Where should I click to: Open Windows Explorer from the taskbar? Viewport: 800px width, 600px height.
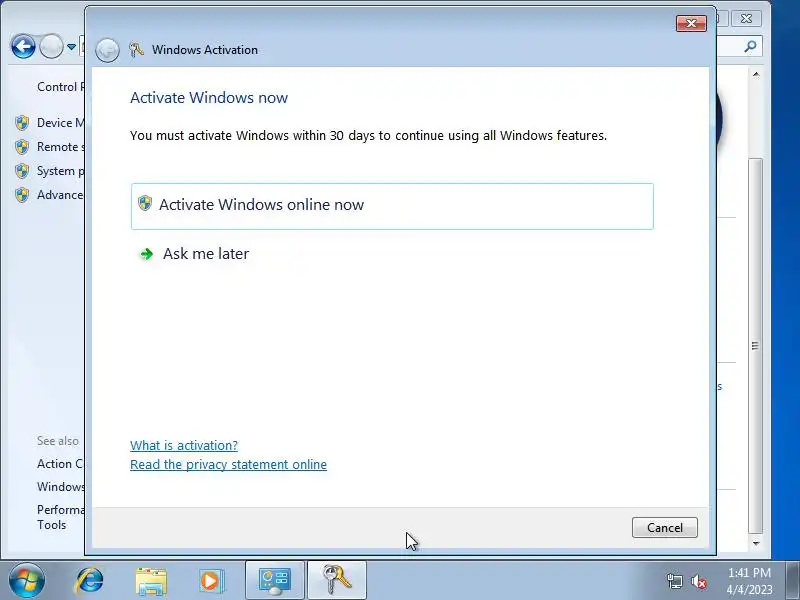coord(151,581)
